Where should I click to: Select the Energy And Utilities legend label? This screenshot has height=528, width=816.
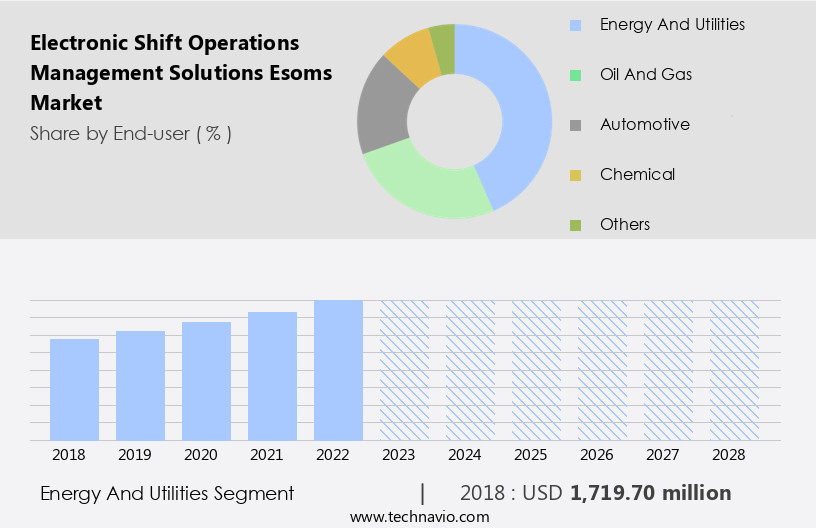pos(672,24)
